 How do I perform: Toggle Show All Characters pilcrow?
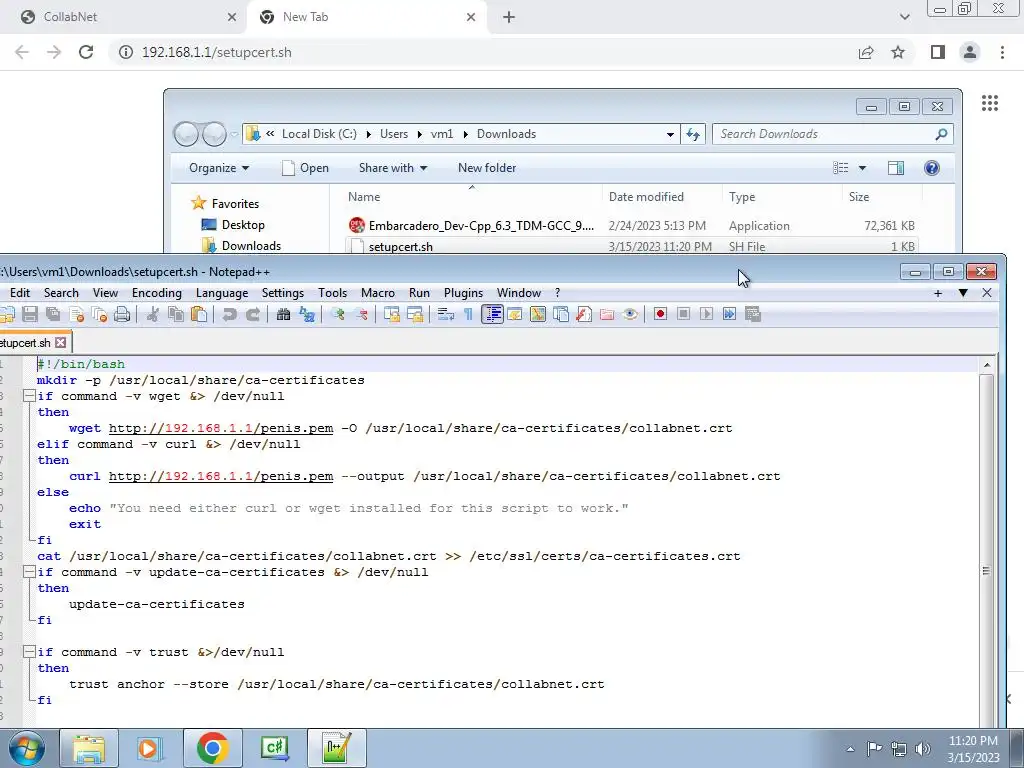pos(468,314)
